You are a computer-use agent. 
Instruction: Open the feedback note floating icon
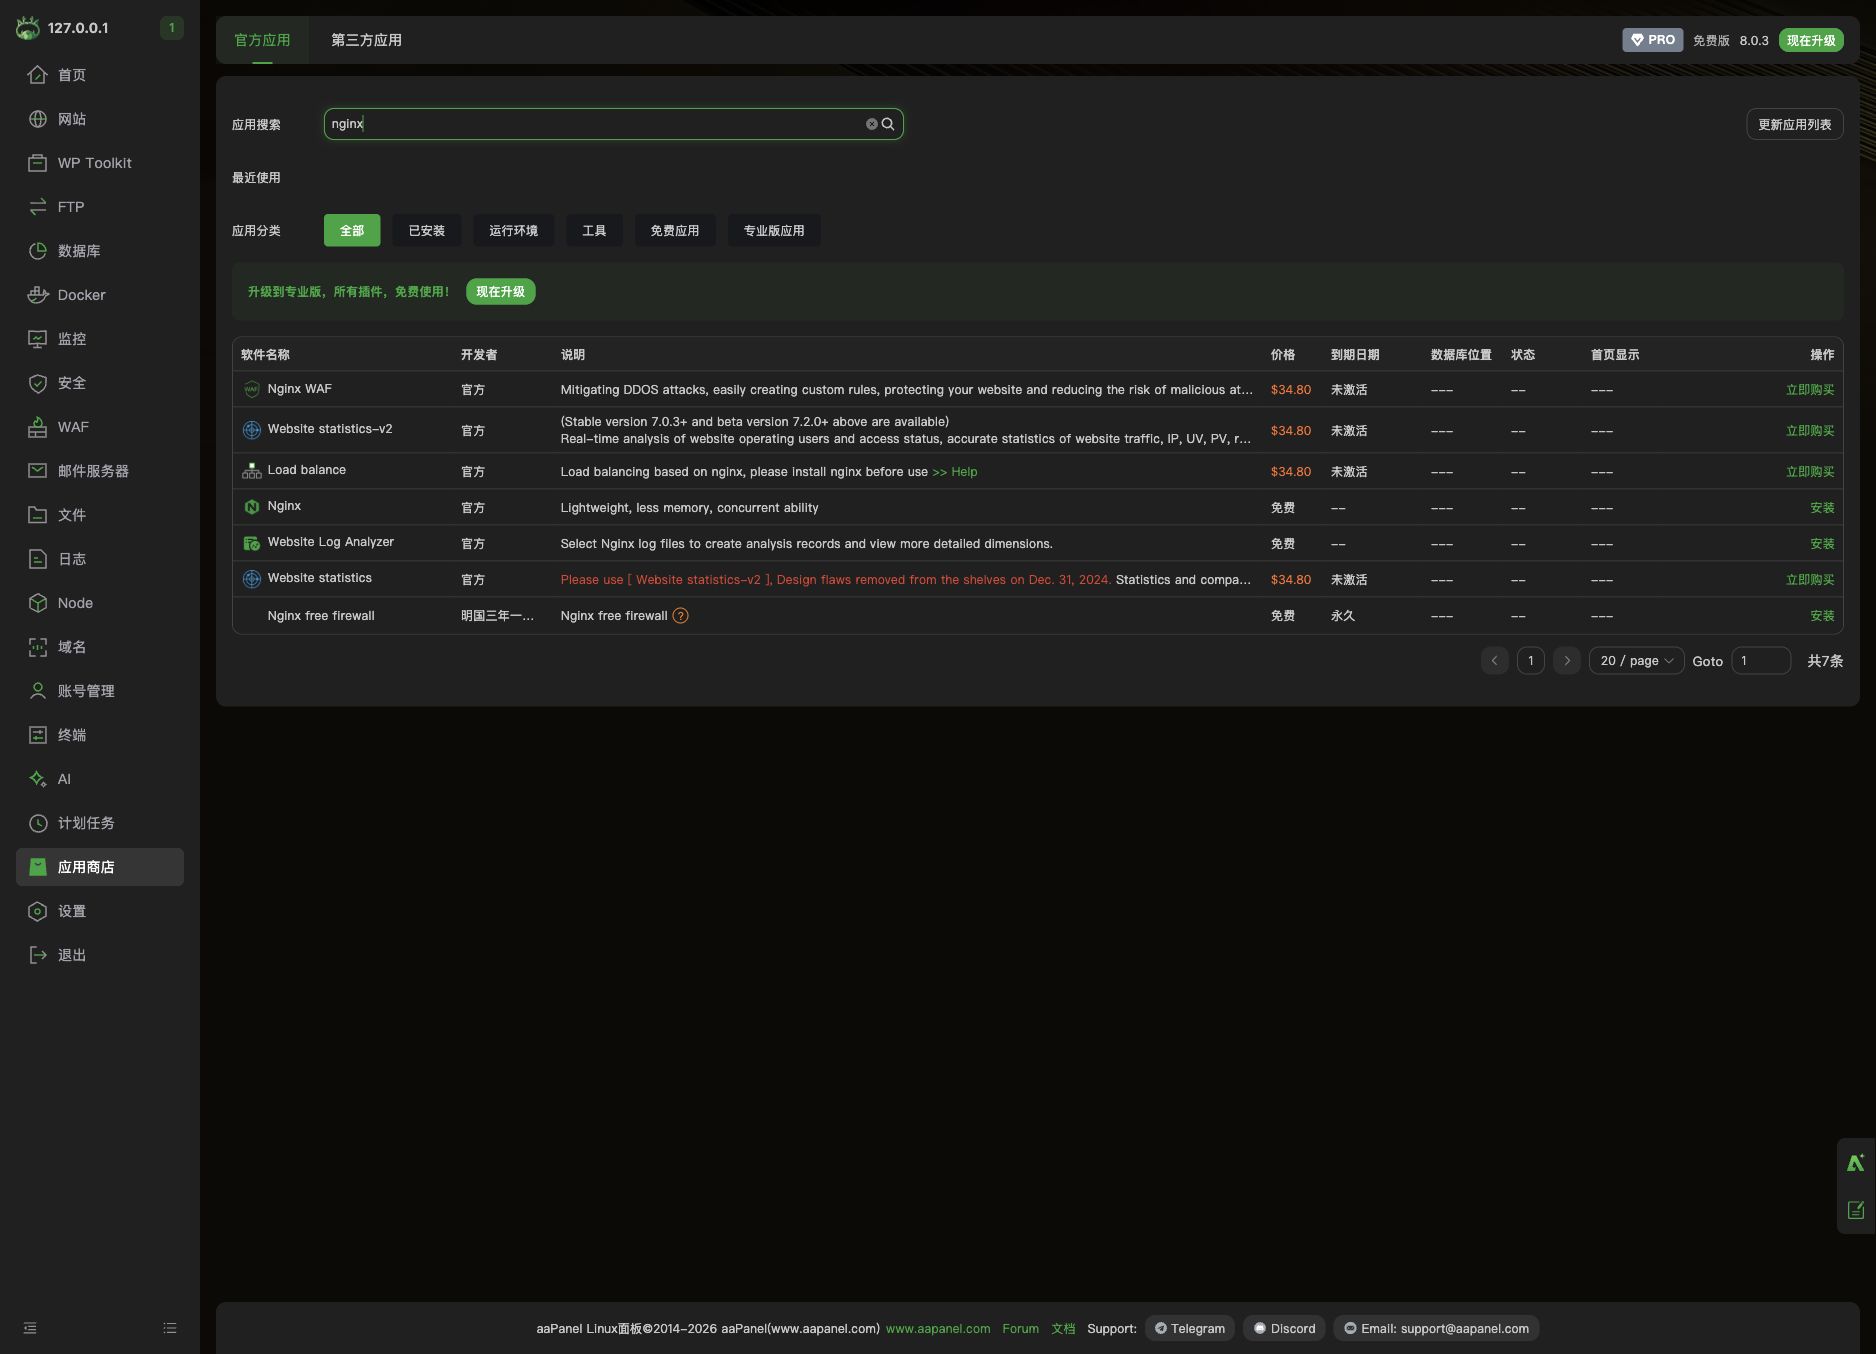point(1856,1210)
